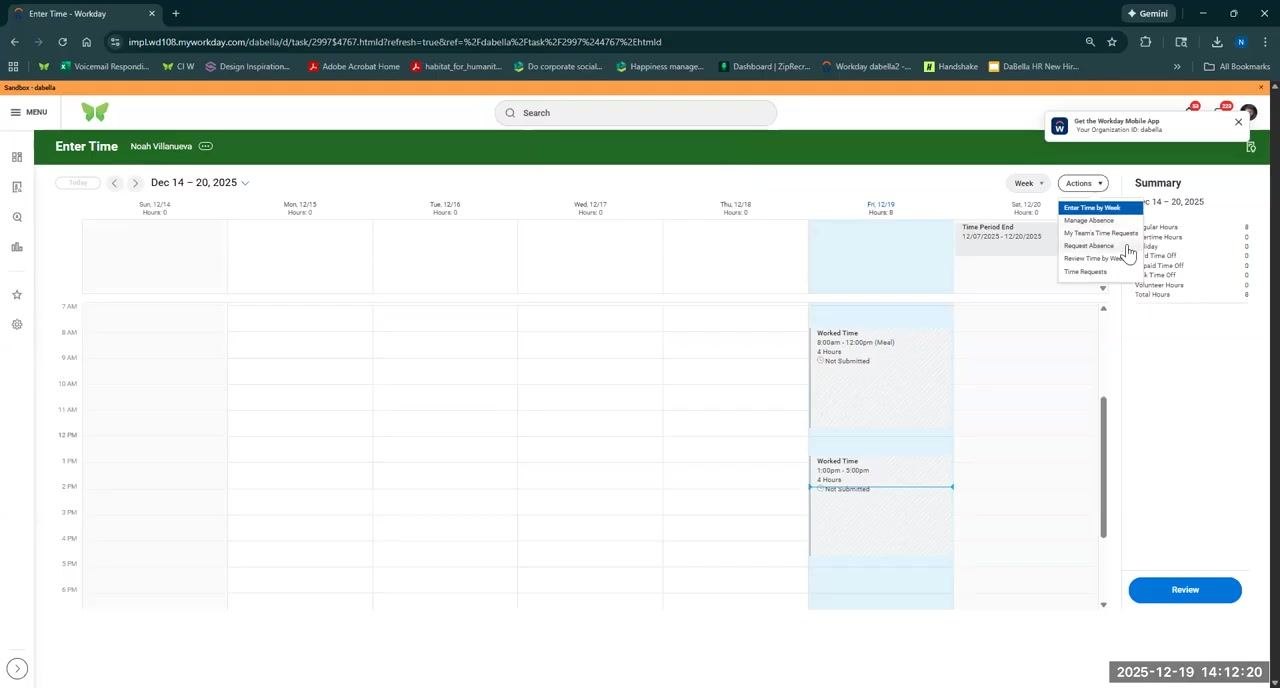Select Manage Absence from Actions menu
This screenshot has height=688, width=1280.
[1100, 220]
